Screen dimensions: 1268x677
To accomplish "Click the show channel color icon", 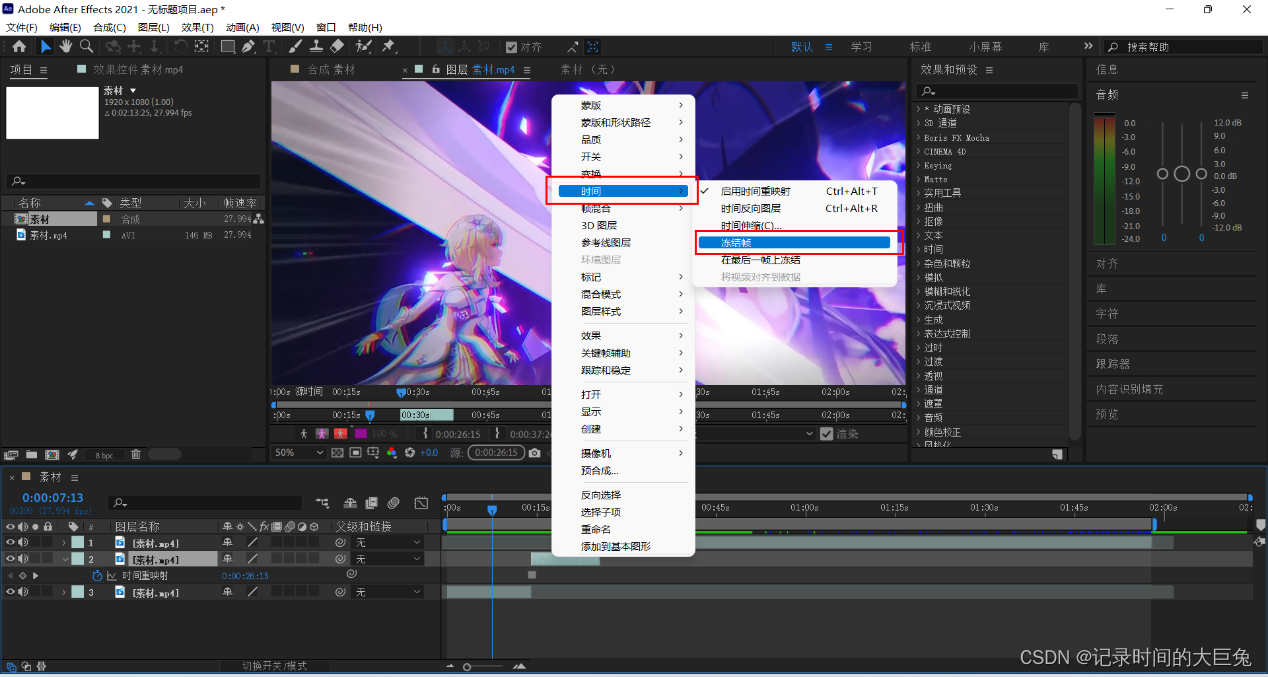I will (391, 453).
